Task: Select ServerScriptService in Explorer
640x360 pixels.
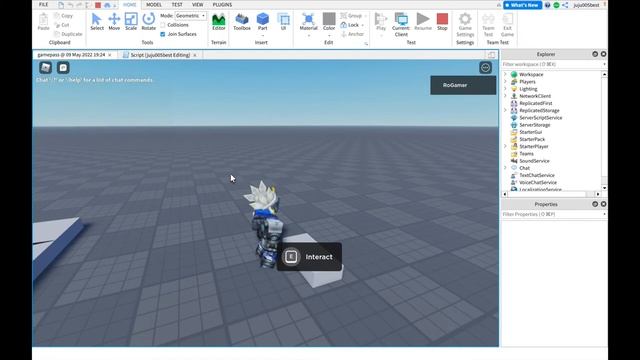Action: 540,118
